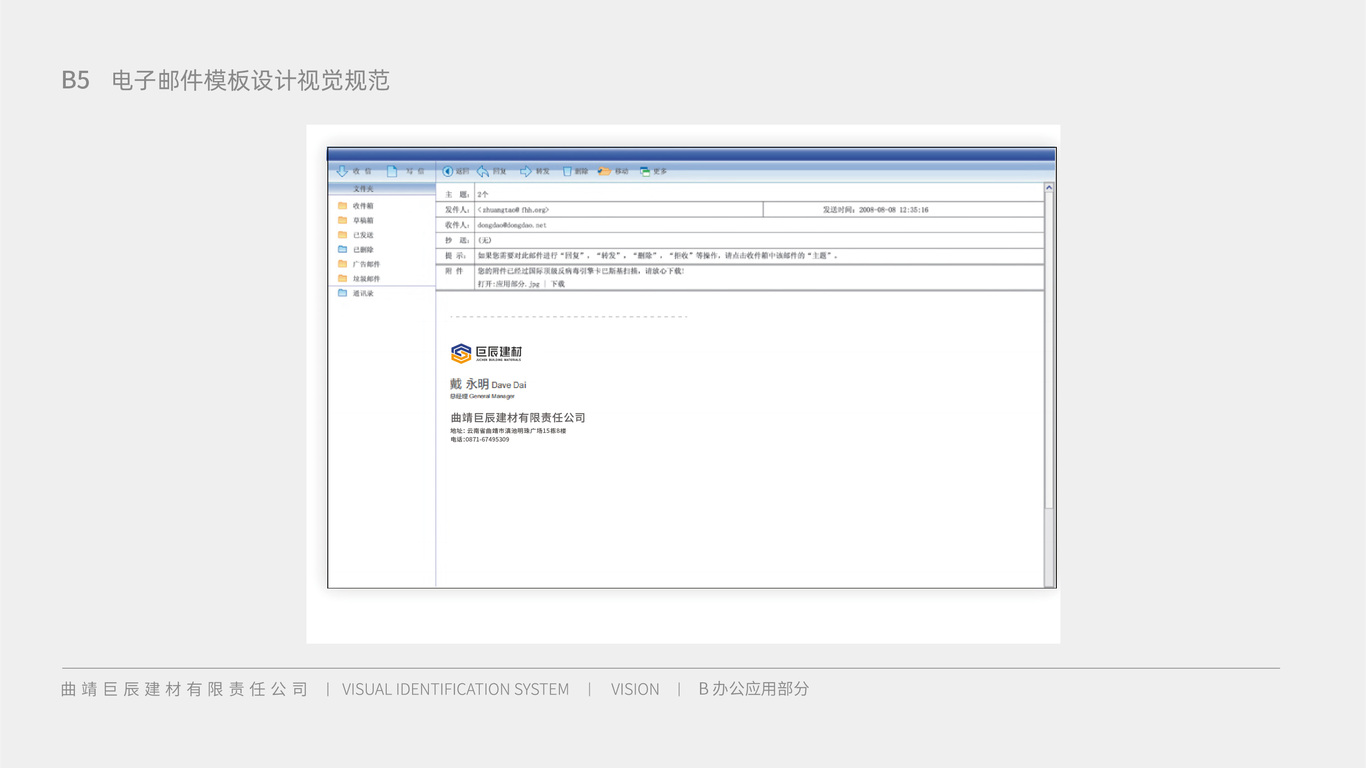Click the subject value 2个
This screenshot has width=1366, height=768.
point(483,194)
